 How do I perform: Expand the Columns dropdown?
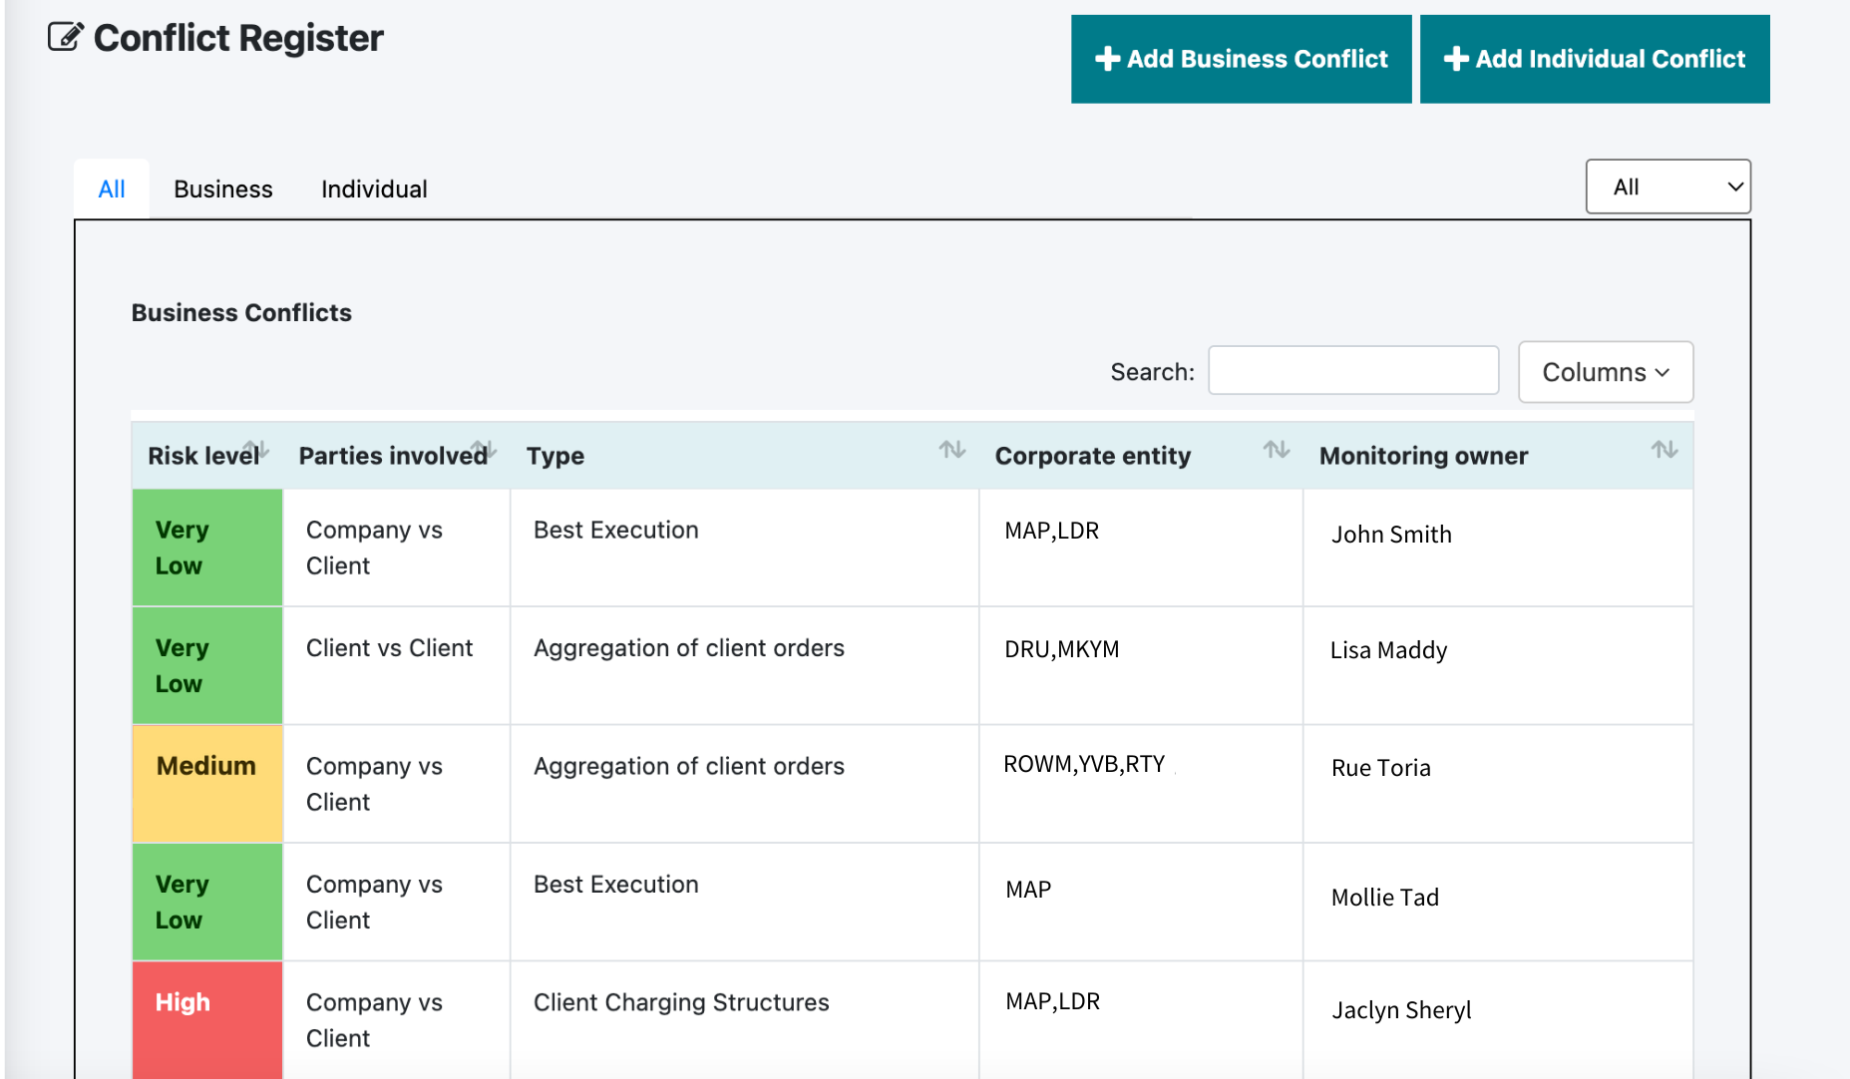coord(1605,372)
